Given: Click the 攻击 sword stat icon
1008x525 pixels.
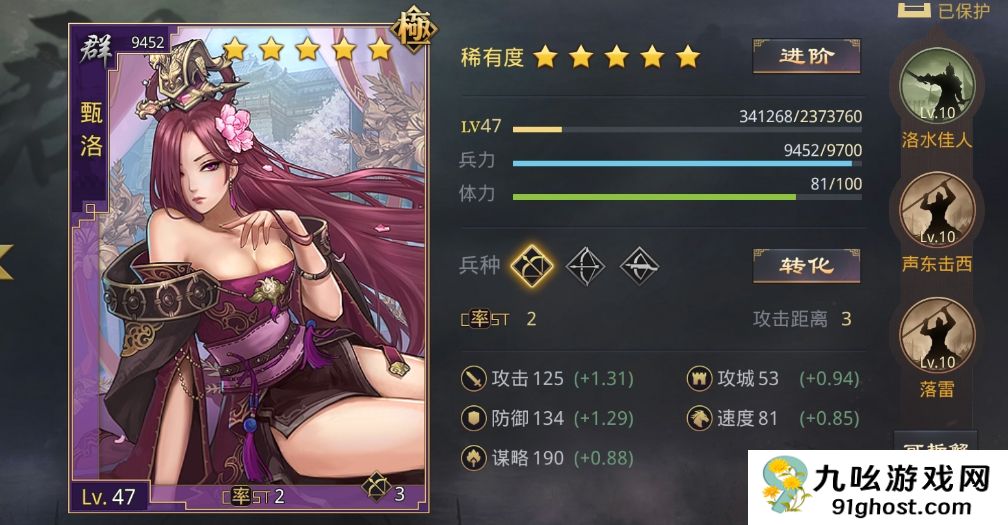Looking at the screenshot, I should [474, 378].
